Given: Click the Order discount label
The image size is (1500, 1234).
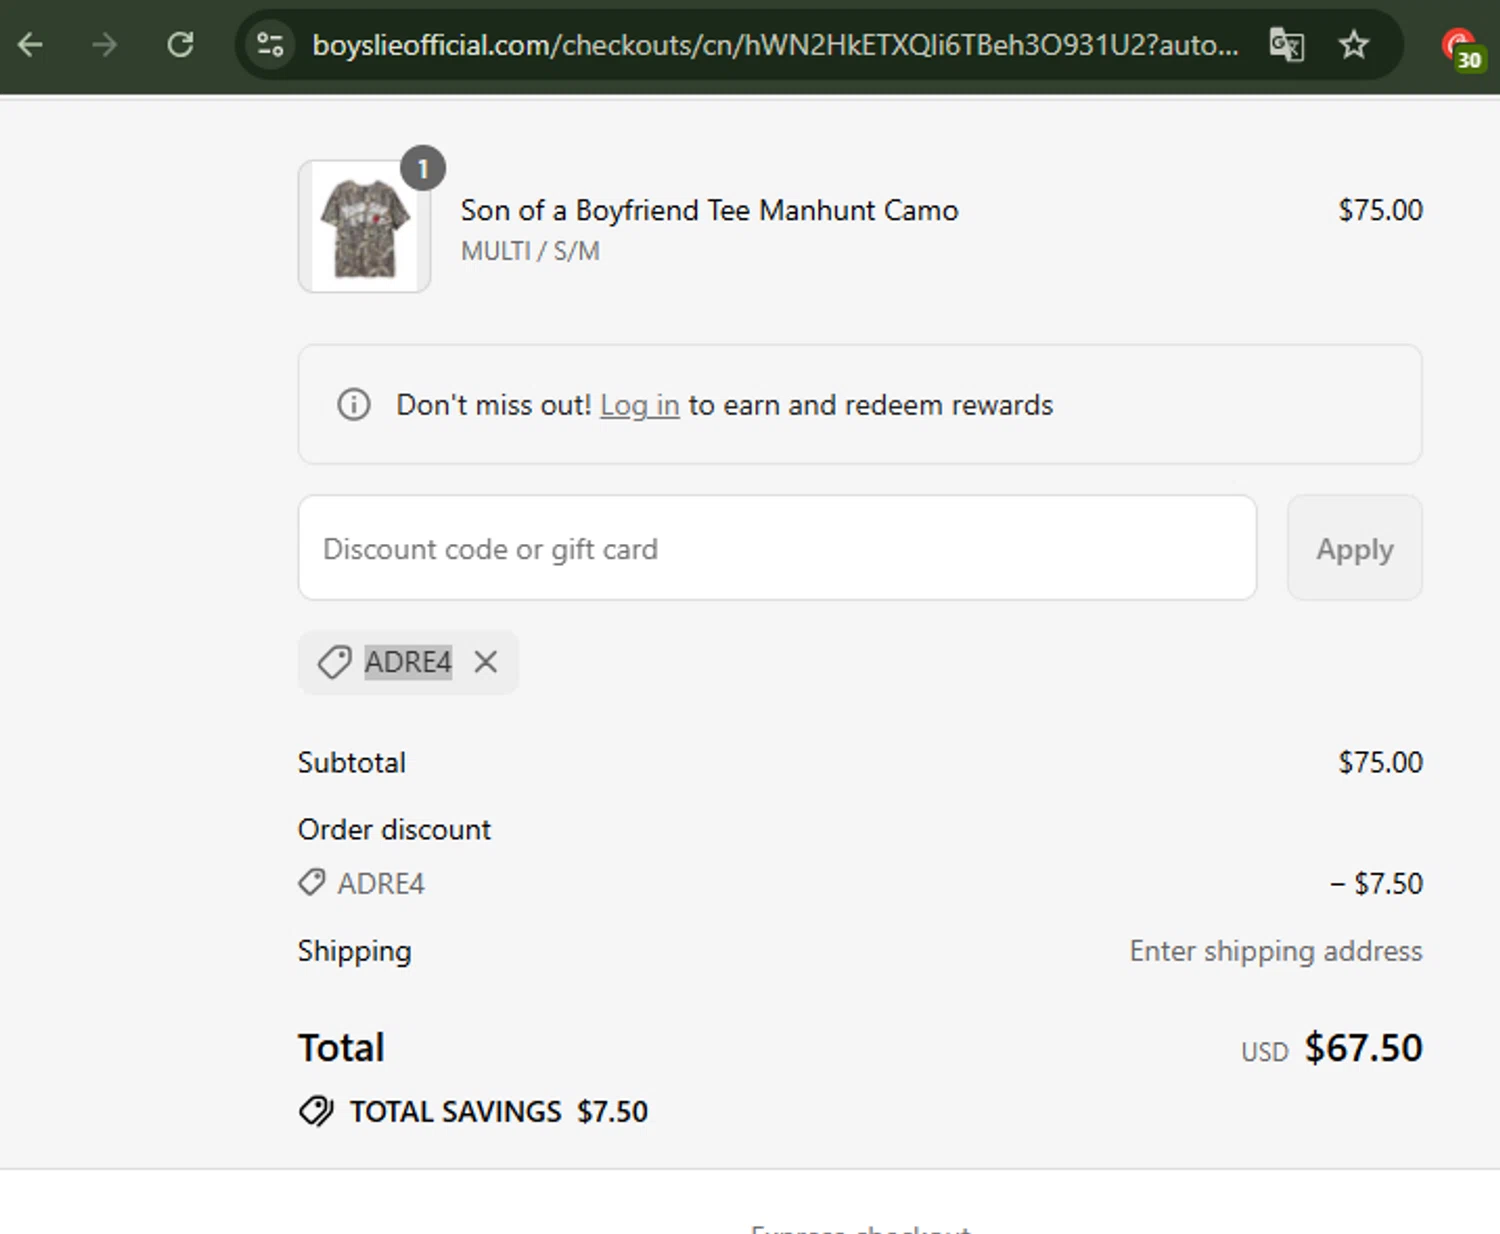Looking at the screenshot, I should (x=394, y=830).
